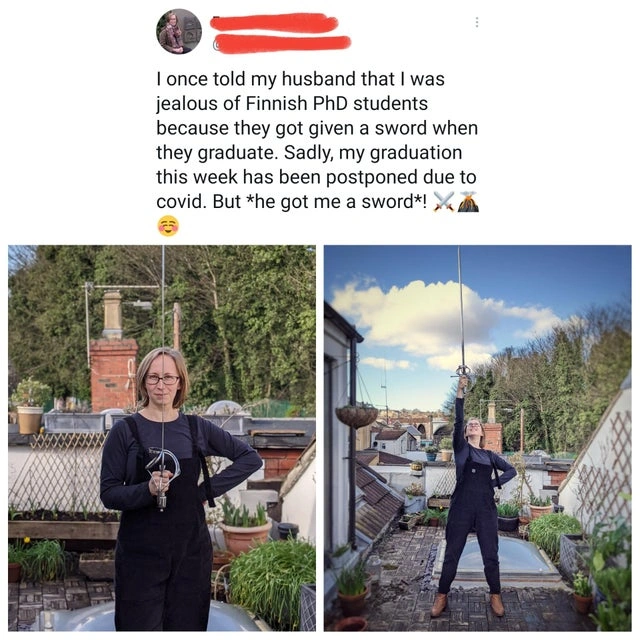Open the redacted username handle below name

[x=282, y=44]
